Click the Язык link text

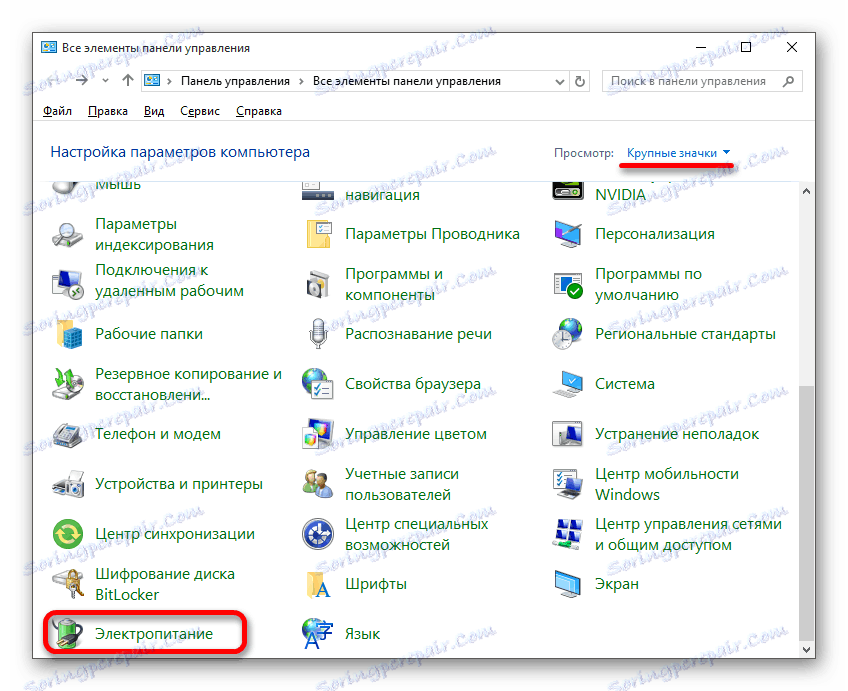point(362,634)
